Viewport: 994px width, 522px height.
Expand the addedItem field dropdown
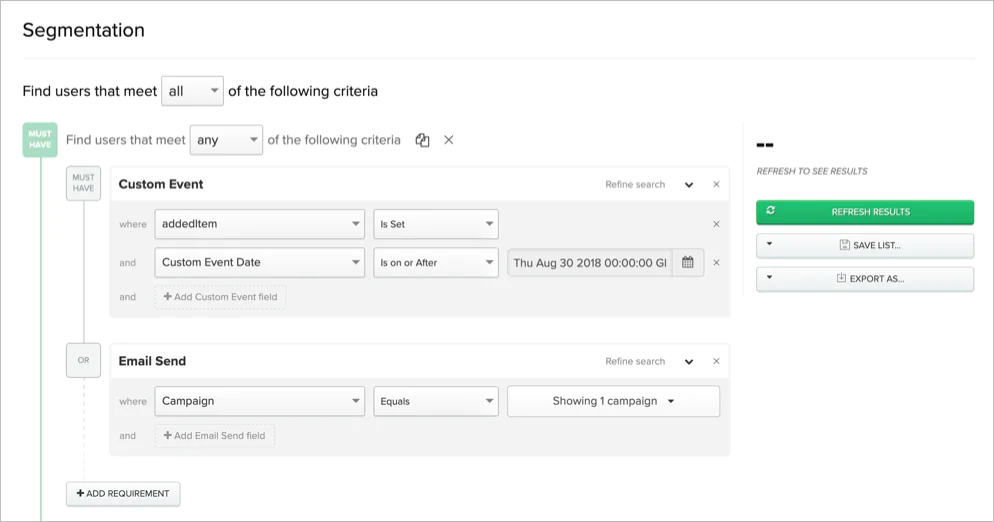tap(259, 224)
